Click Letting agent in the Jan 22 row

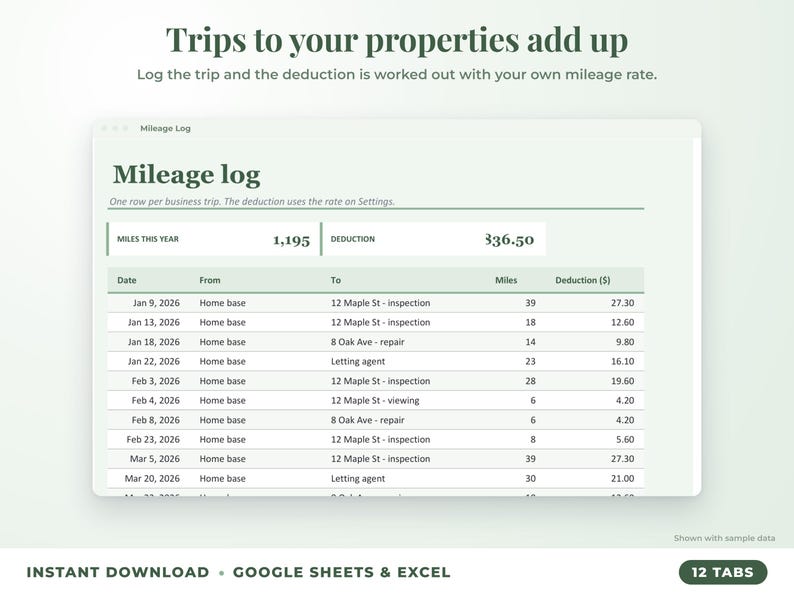[358, 361]
